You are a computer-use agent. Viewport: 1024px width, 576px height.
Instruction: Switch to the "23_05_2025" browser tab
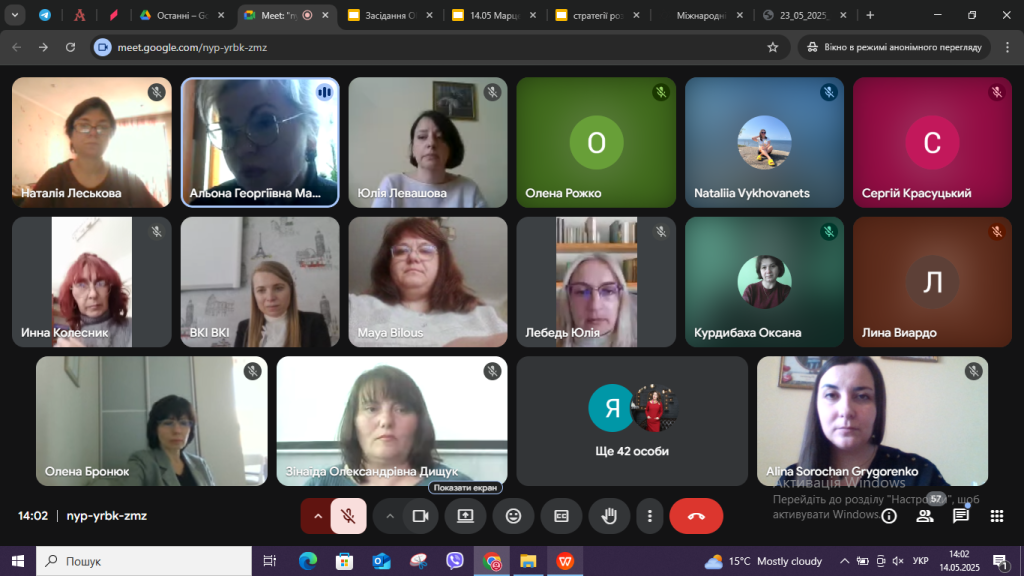point(803,15)
